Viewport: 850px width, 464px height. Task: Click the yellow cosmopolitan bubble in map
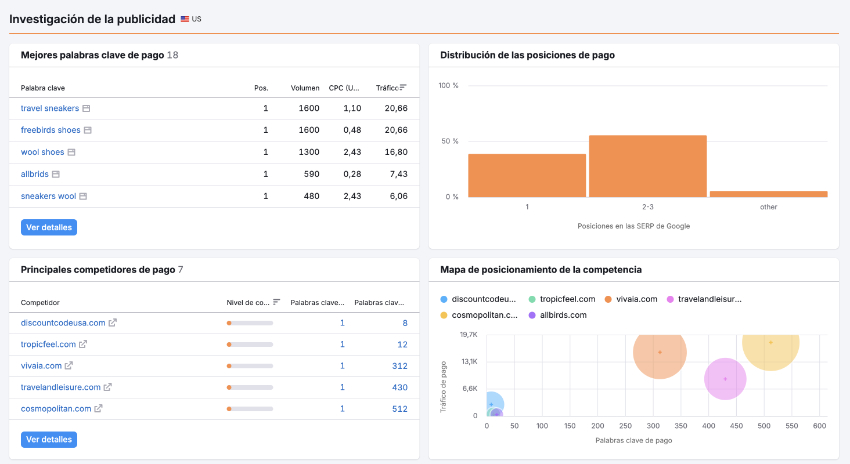(x=770, y=344)
